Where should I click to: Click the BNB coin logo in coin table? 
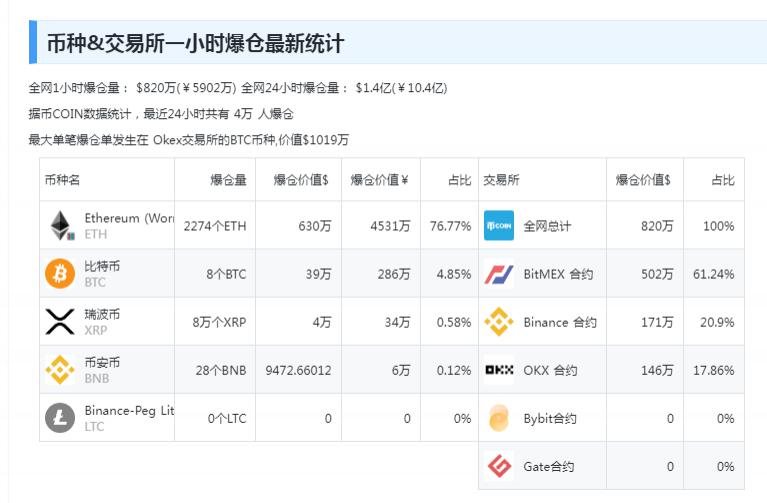coord(60,369)
